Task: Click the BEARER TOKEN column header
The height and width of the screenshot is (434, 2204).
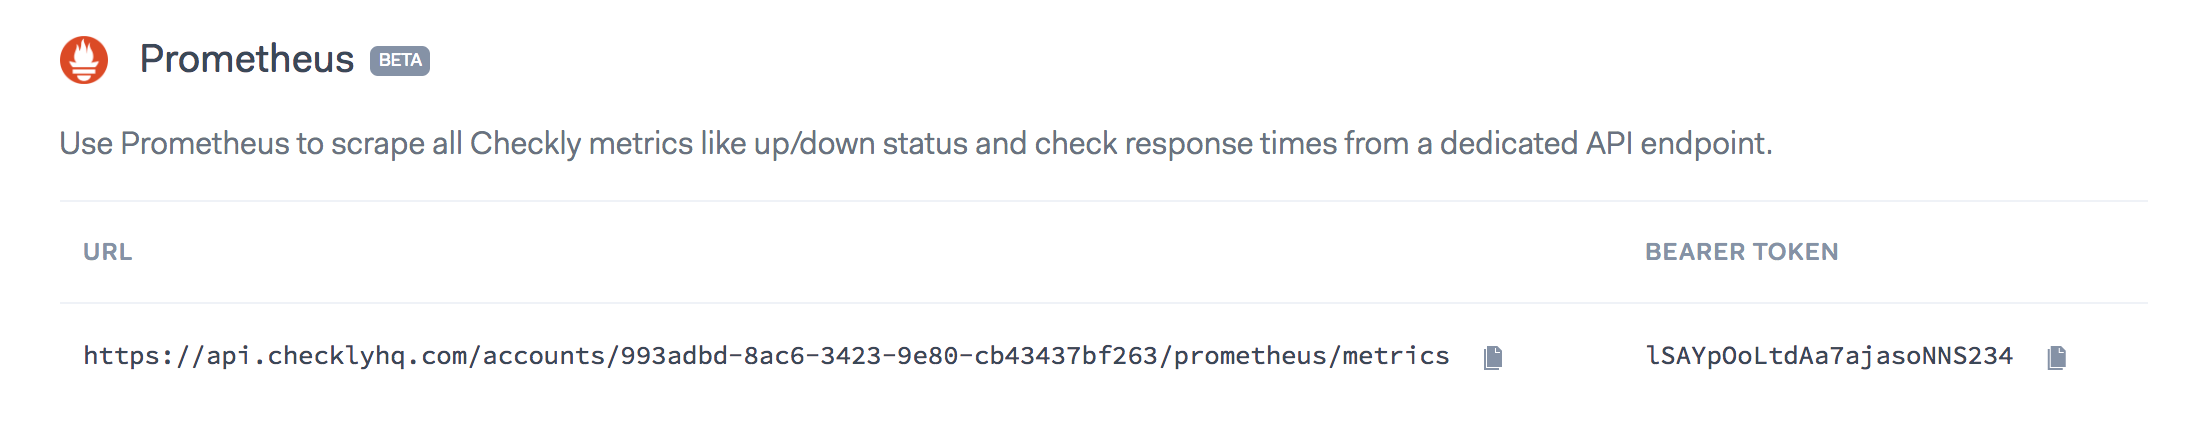Action: coord(1741,252)
